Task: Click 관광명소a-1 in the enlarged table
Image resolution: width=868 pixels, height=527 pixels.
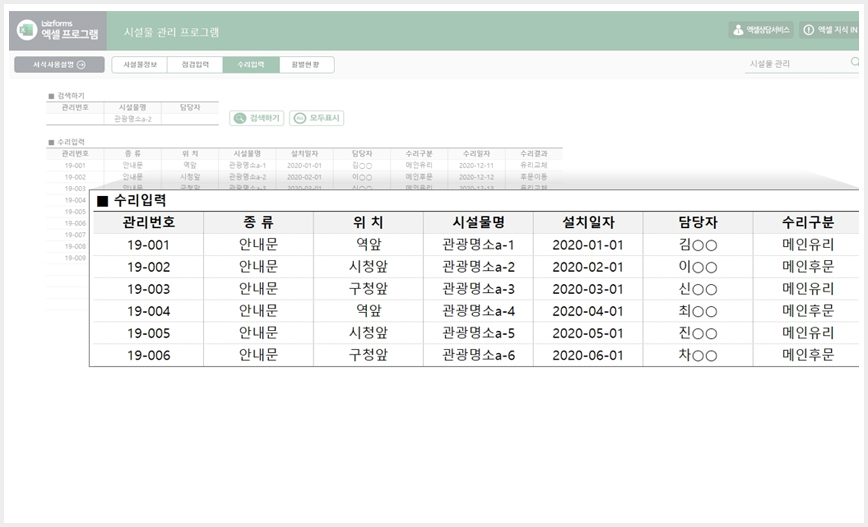Action: coord(478,245)
